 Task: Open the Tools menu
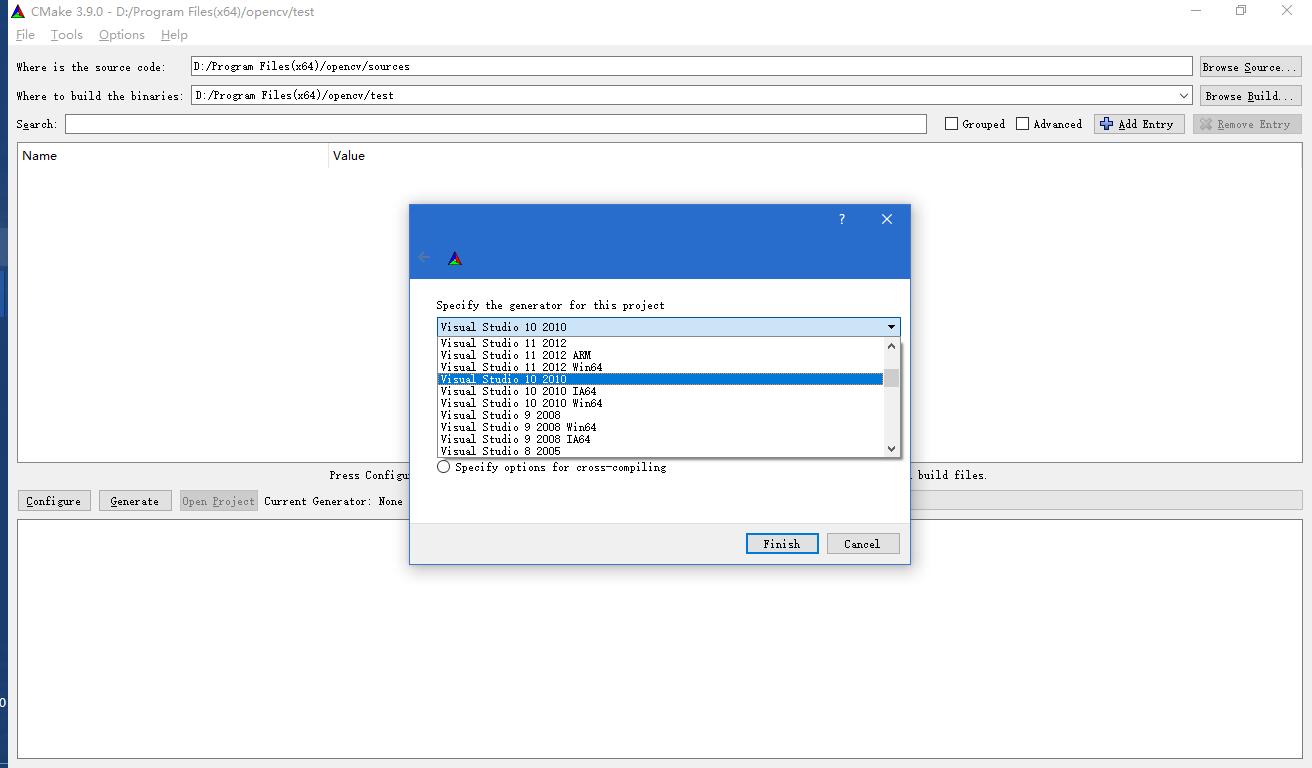tap(67, 34)
